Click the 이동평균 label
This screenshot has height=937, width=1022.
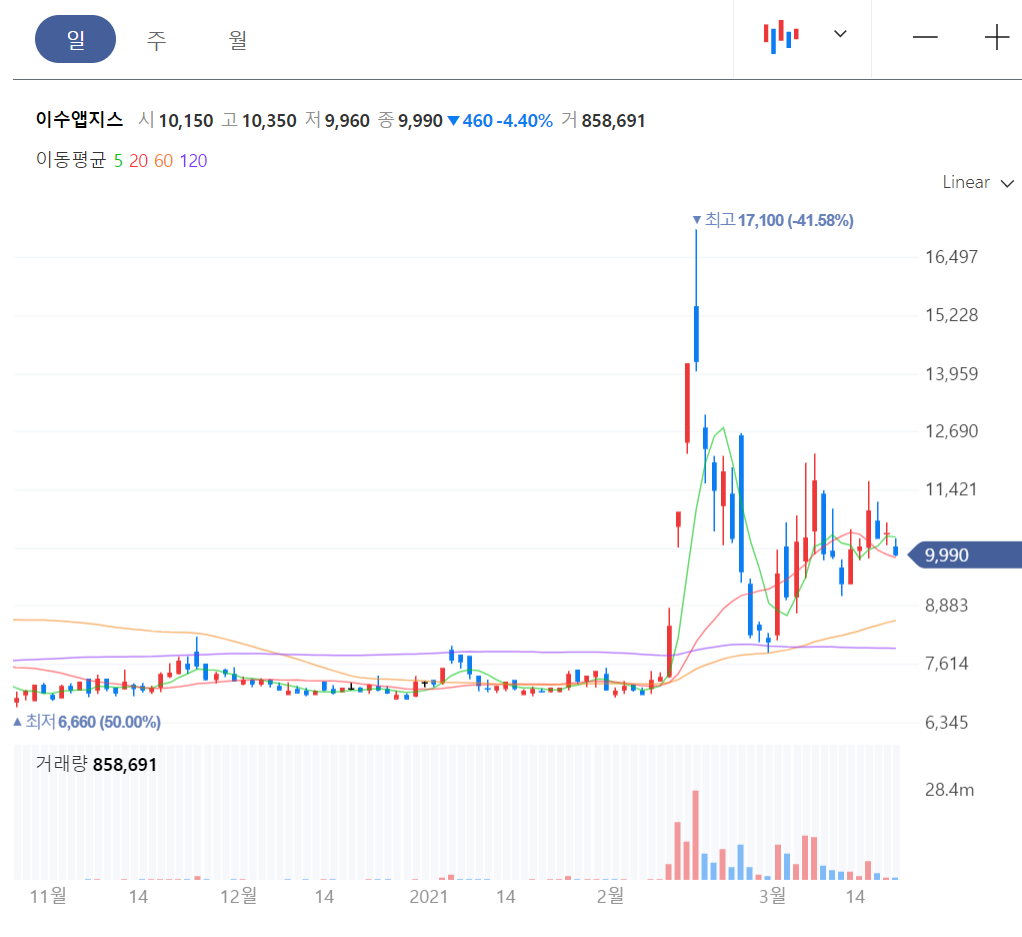pyautogui.click(x=71, y=160)
